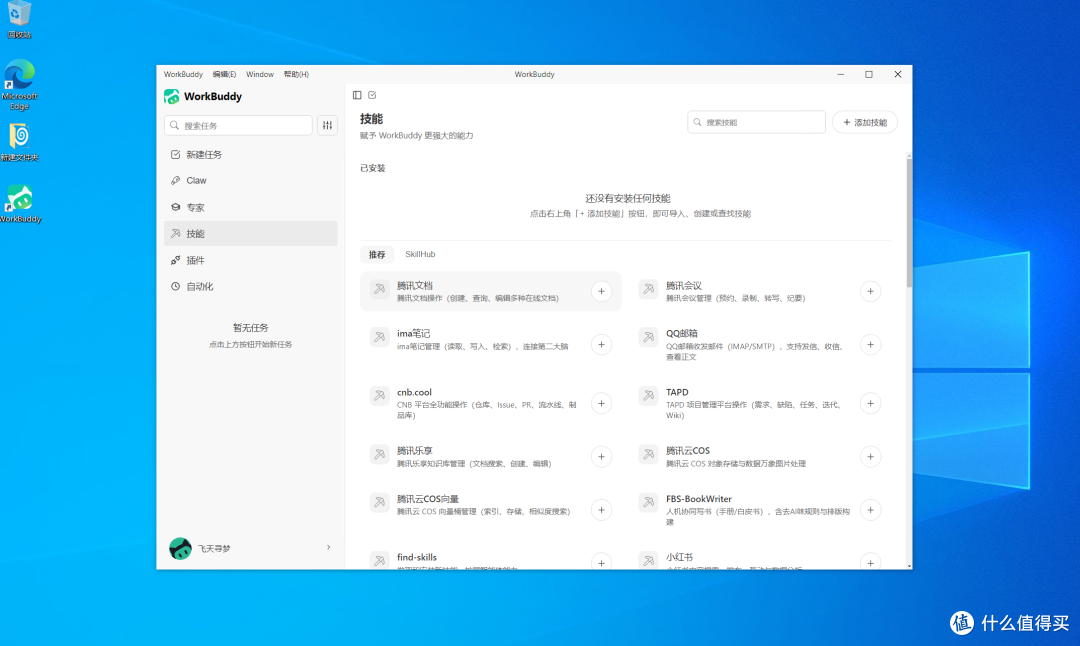Screen dimensions: 1080x646
Task: Click the 腾讯会议 skill title
Action: coord(683,285)
